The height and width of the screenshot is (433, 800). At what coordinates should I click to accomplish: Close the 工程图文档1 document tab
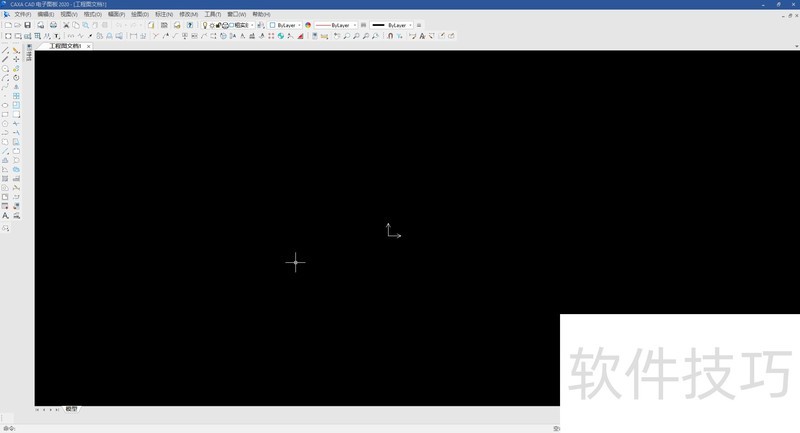(88, 46)
